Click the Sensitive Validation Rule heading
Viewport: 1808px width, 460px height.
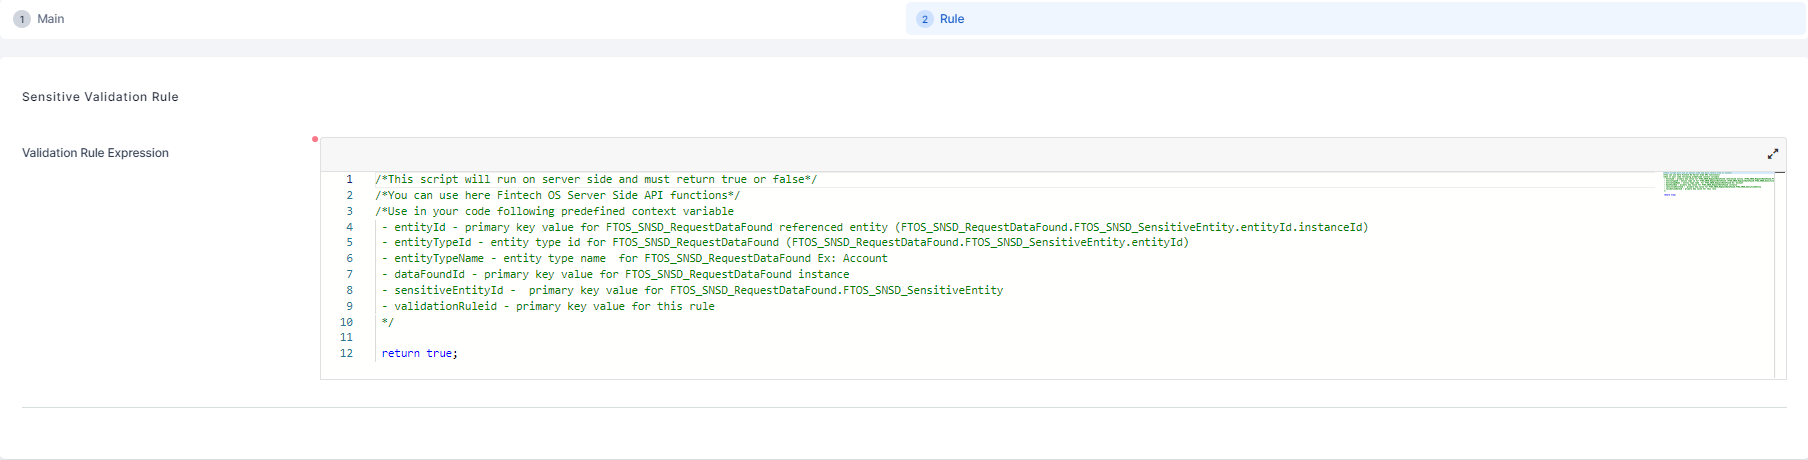[100, 97]
